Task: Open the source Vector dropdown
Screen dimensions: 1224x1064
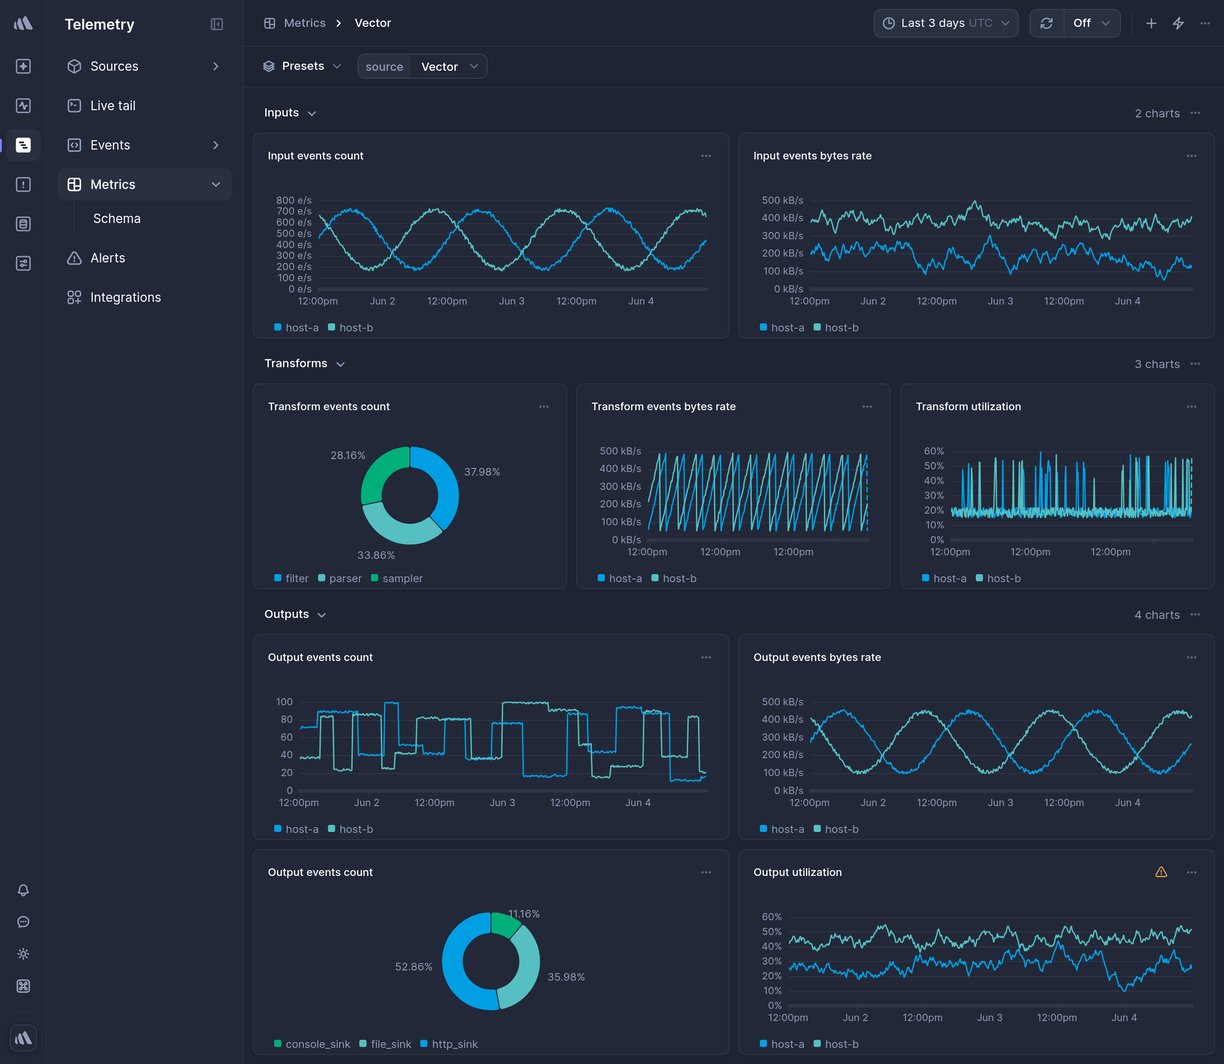Action: (449, 66)
